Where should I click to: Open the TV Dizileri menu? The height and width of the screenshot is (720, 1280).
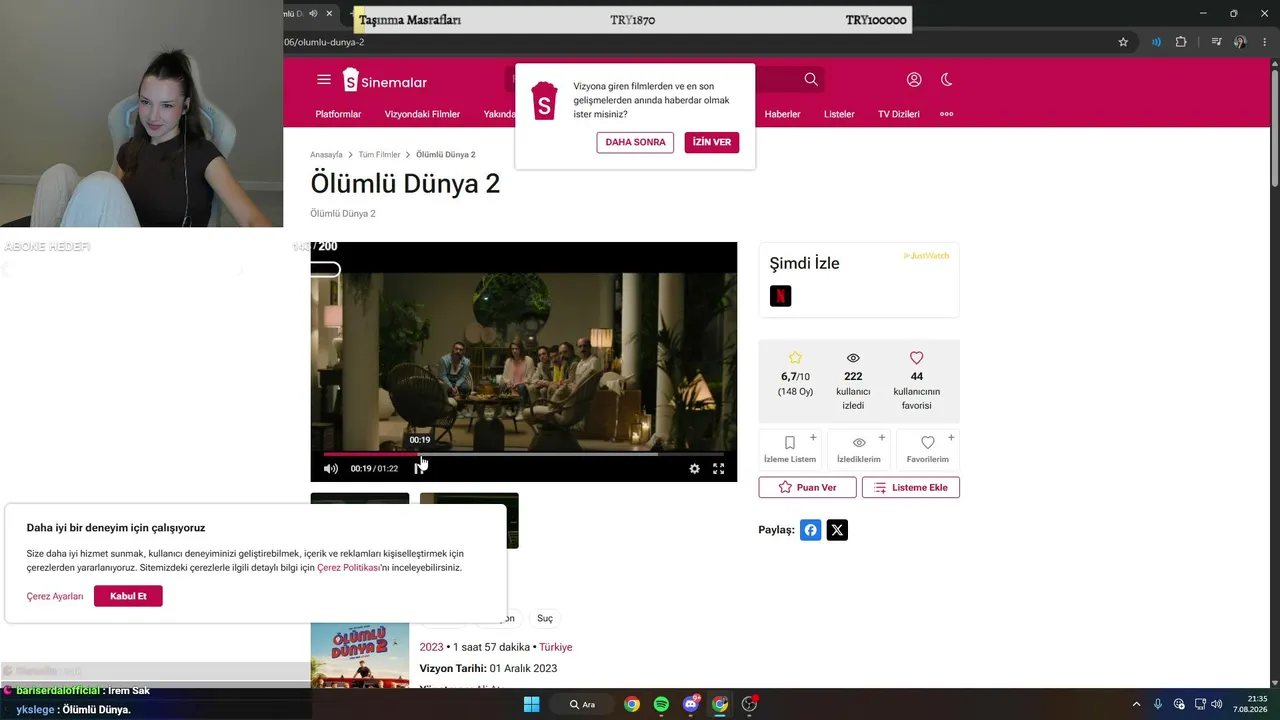[898, 114]
